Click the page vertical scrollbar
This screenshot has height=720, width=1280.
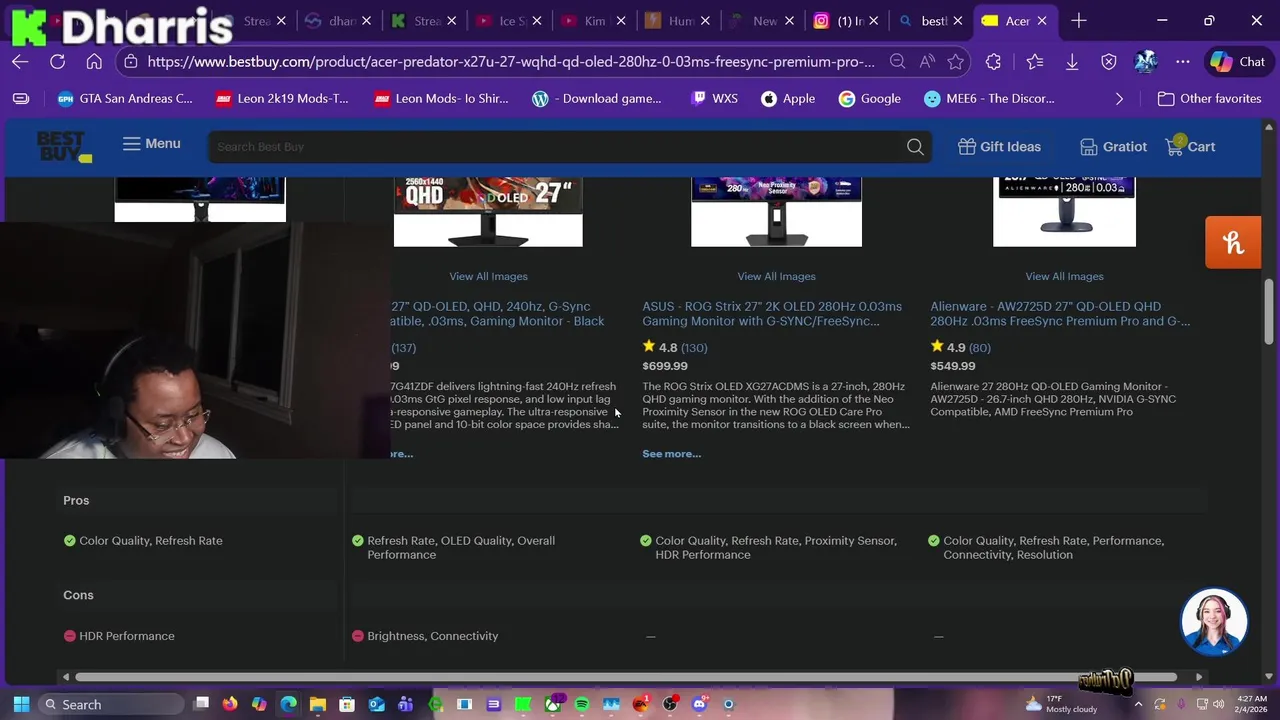pos(1270,310)
